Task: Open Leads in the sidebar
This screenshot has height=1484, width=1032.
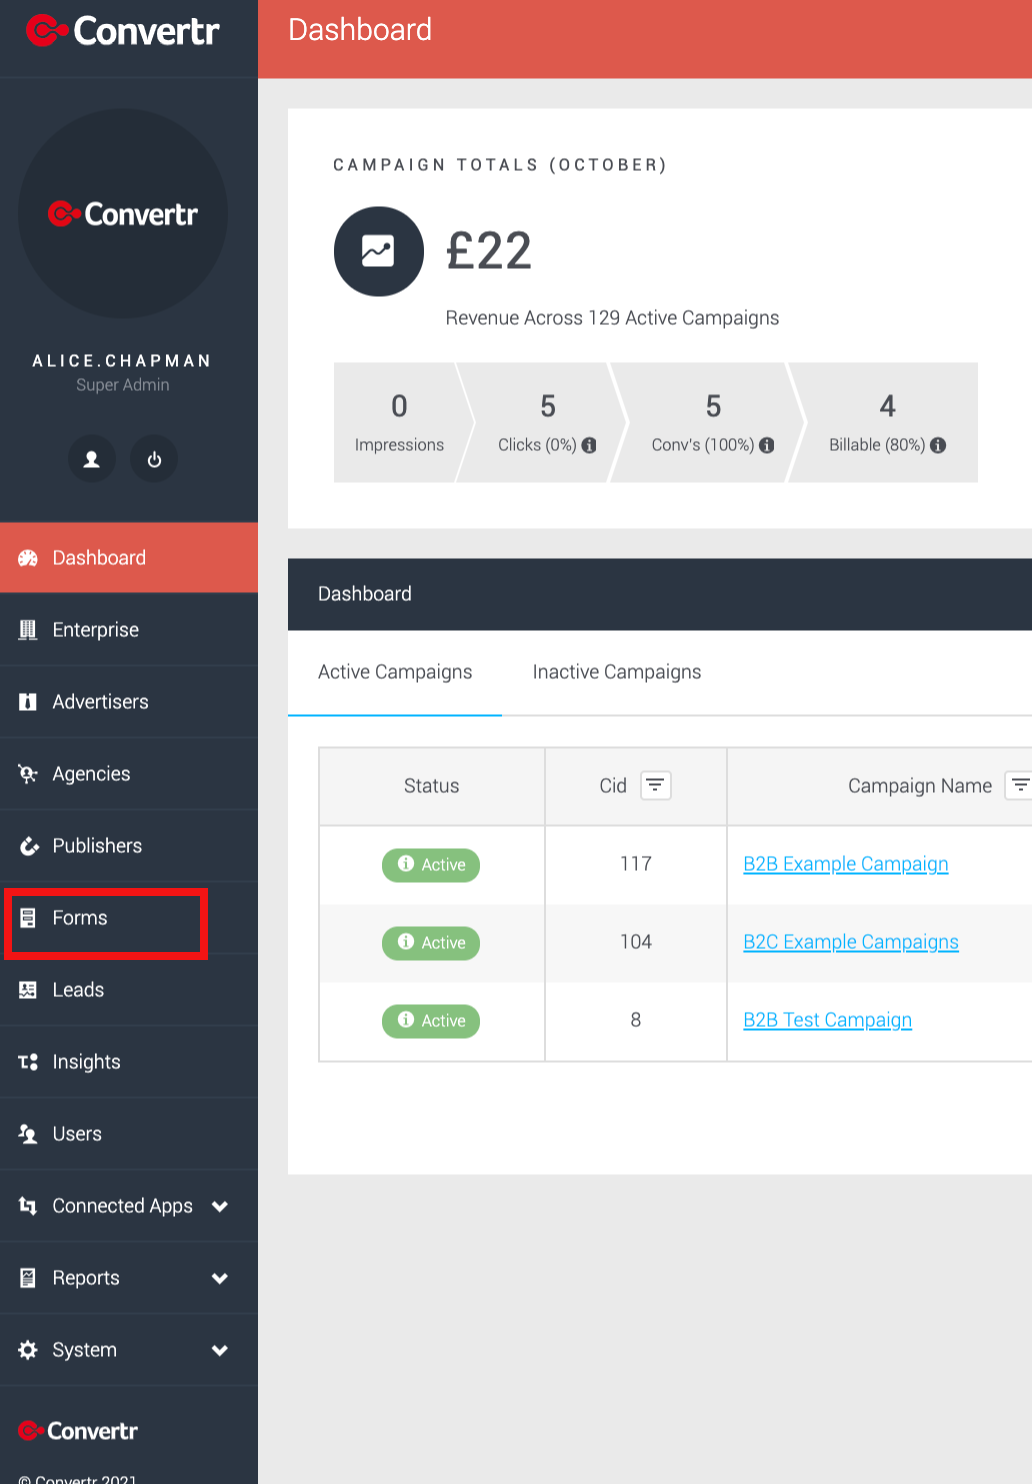Action: click(x=129, y=990)
